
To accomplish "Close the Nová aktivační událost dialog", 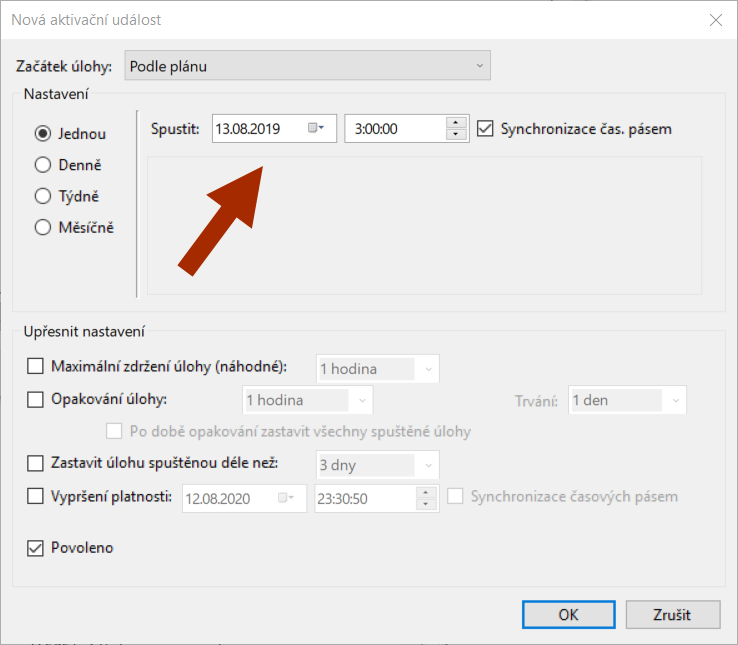I will 716,20.
